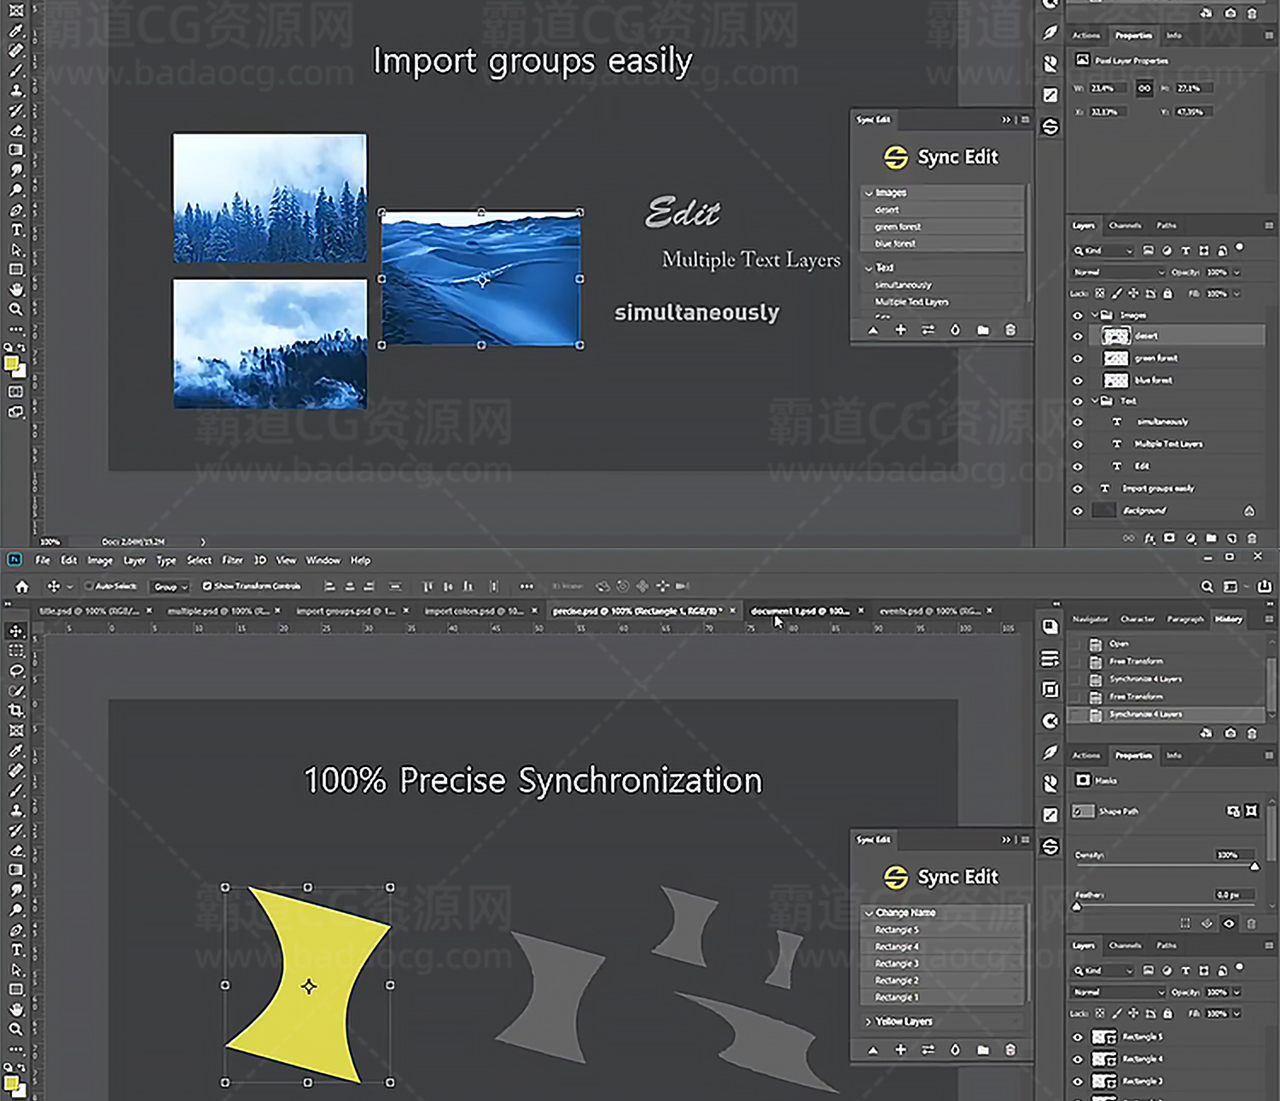The width and height of the screenshot is (1280, 1101).
Task: Select Rectangle 3 in Sync Edit list
Action: click(897, 964)
